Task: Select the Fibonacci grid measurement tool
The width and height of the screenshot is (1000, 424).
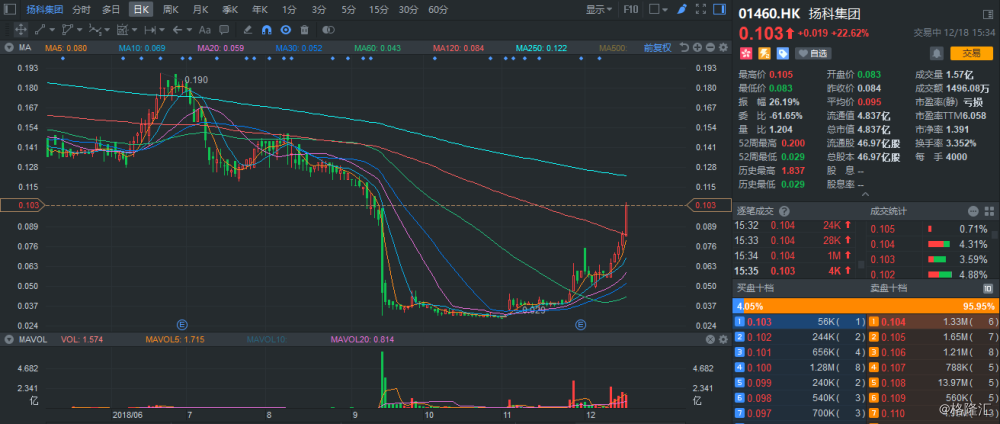Action: tap(122, 29)
